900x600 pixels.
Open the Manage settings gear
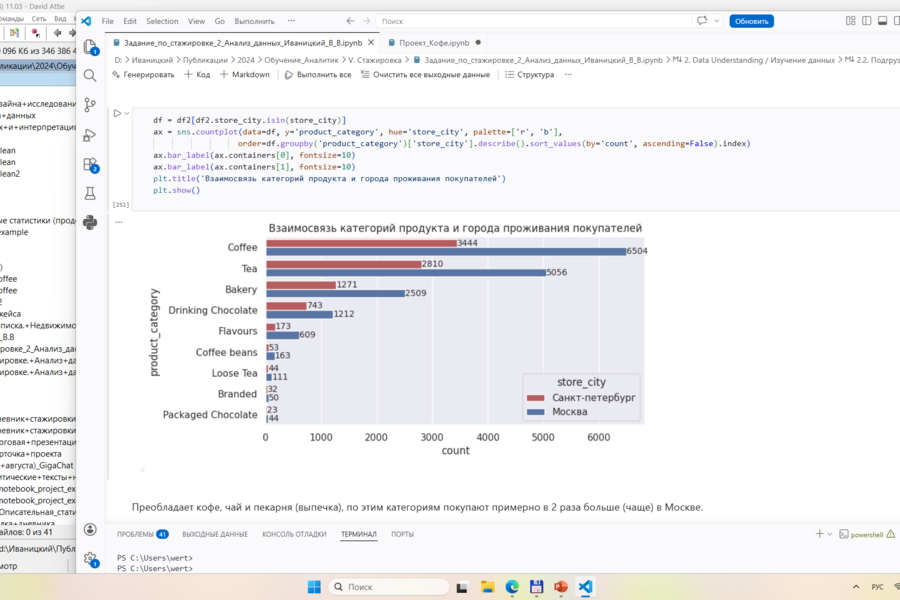point(90,559)
